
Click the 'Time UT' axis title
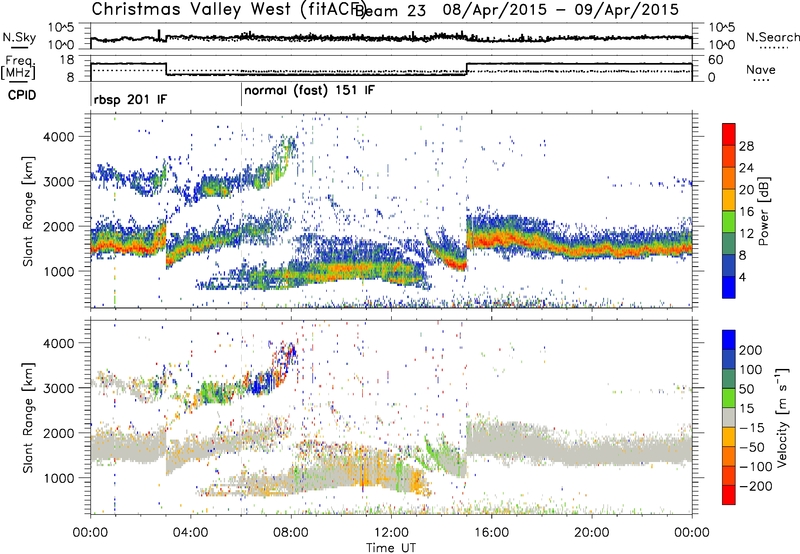[391, 547]
